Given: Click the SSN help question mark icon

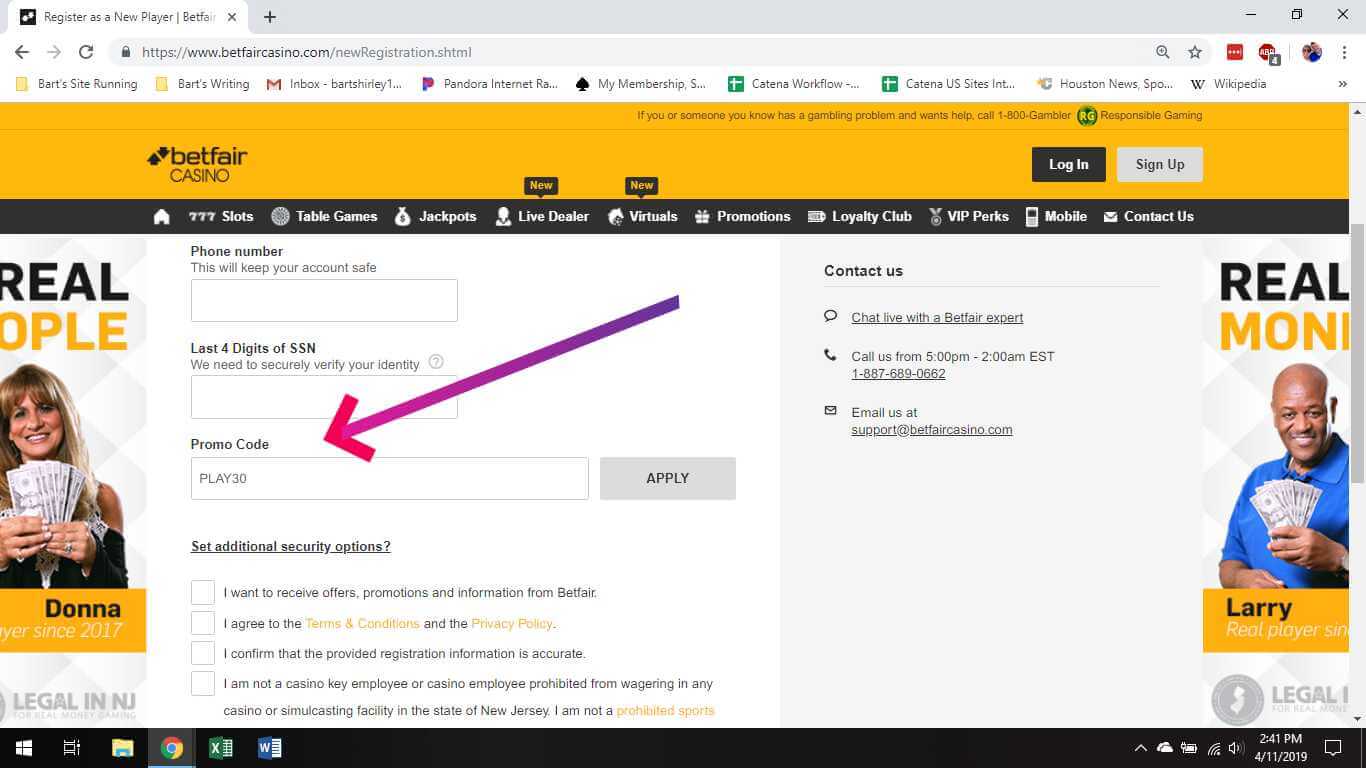Looking at the screenshot, I should [436, 362].
